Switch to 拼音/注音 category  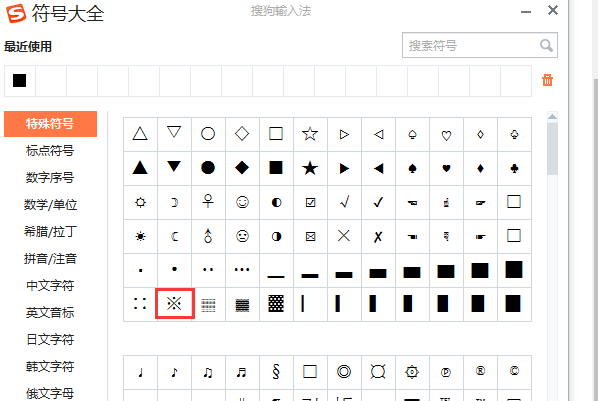pos(50,259)
